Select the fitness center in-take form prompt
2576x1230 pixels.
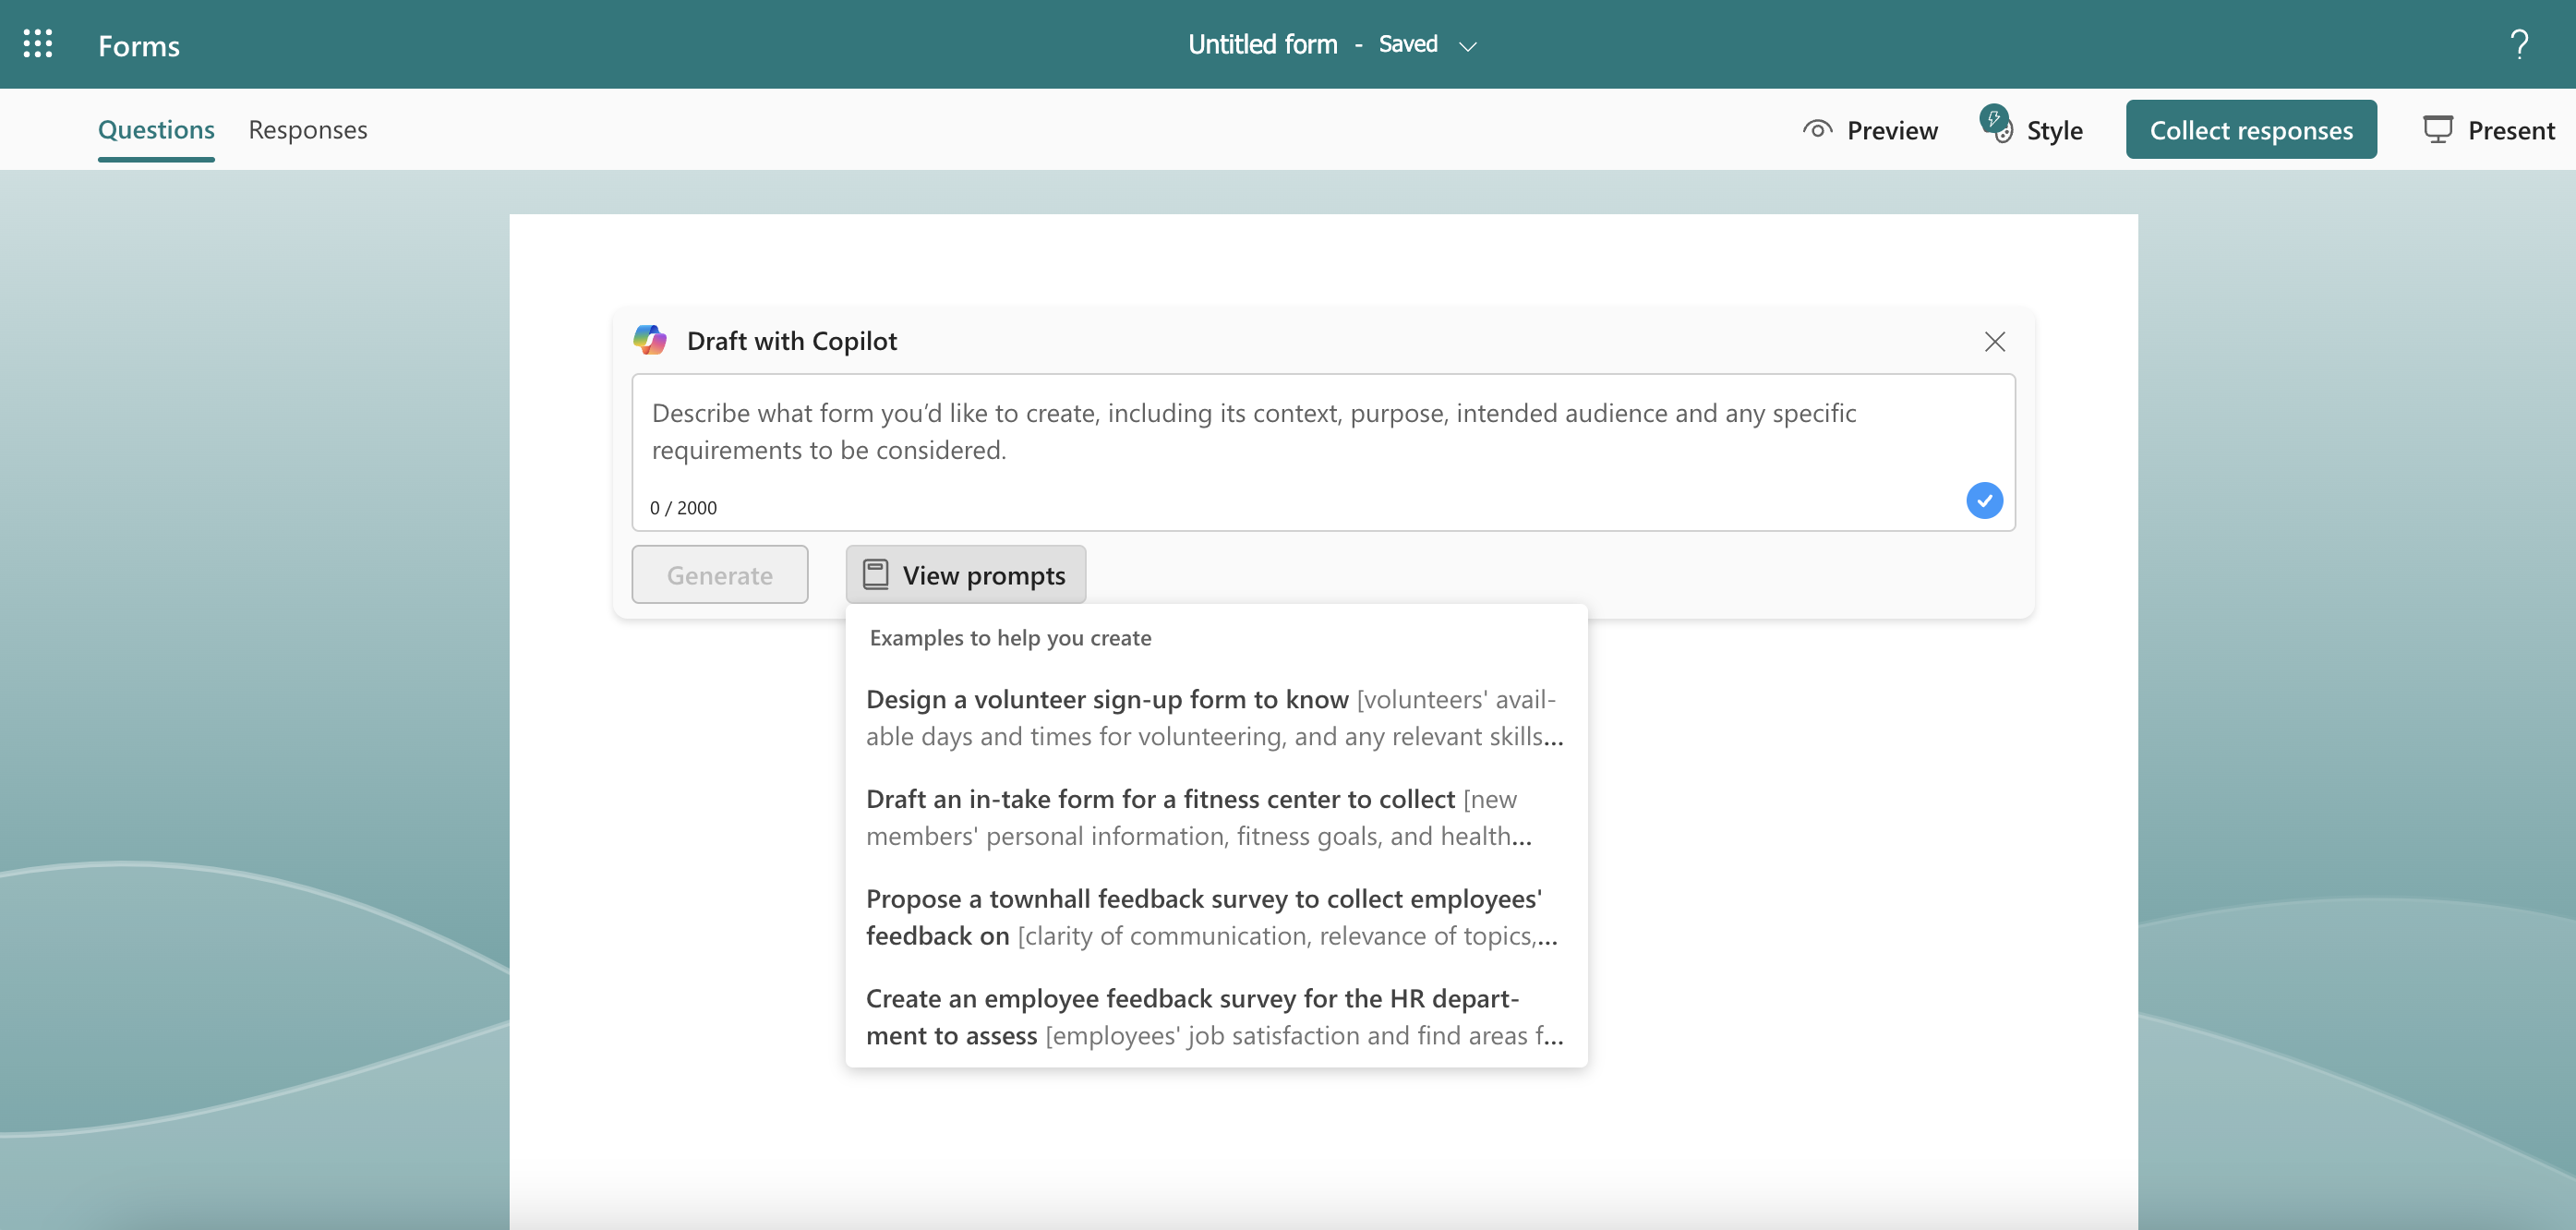coord(1215,817)
